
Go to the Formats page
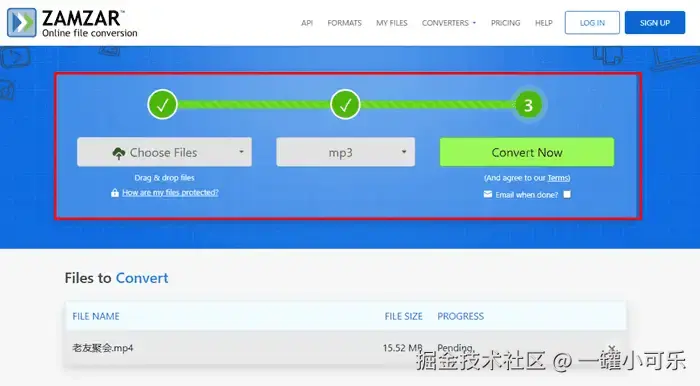(x=344, y=23)
